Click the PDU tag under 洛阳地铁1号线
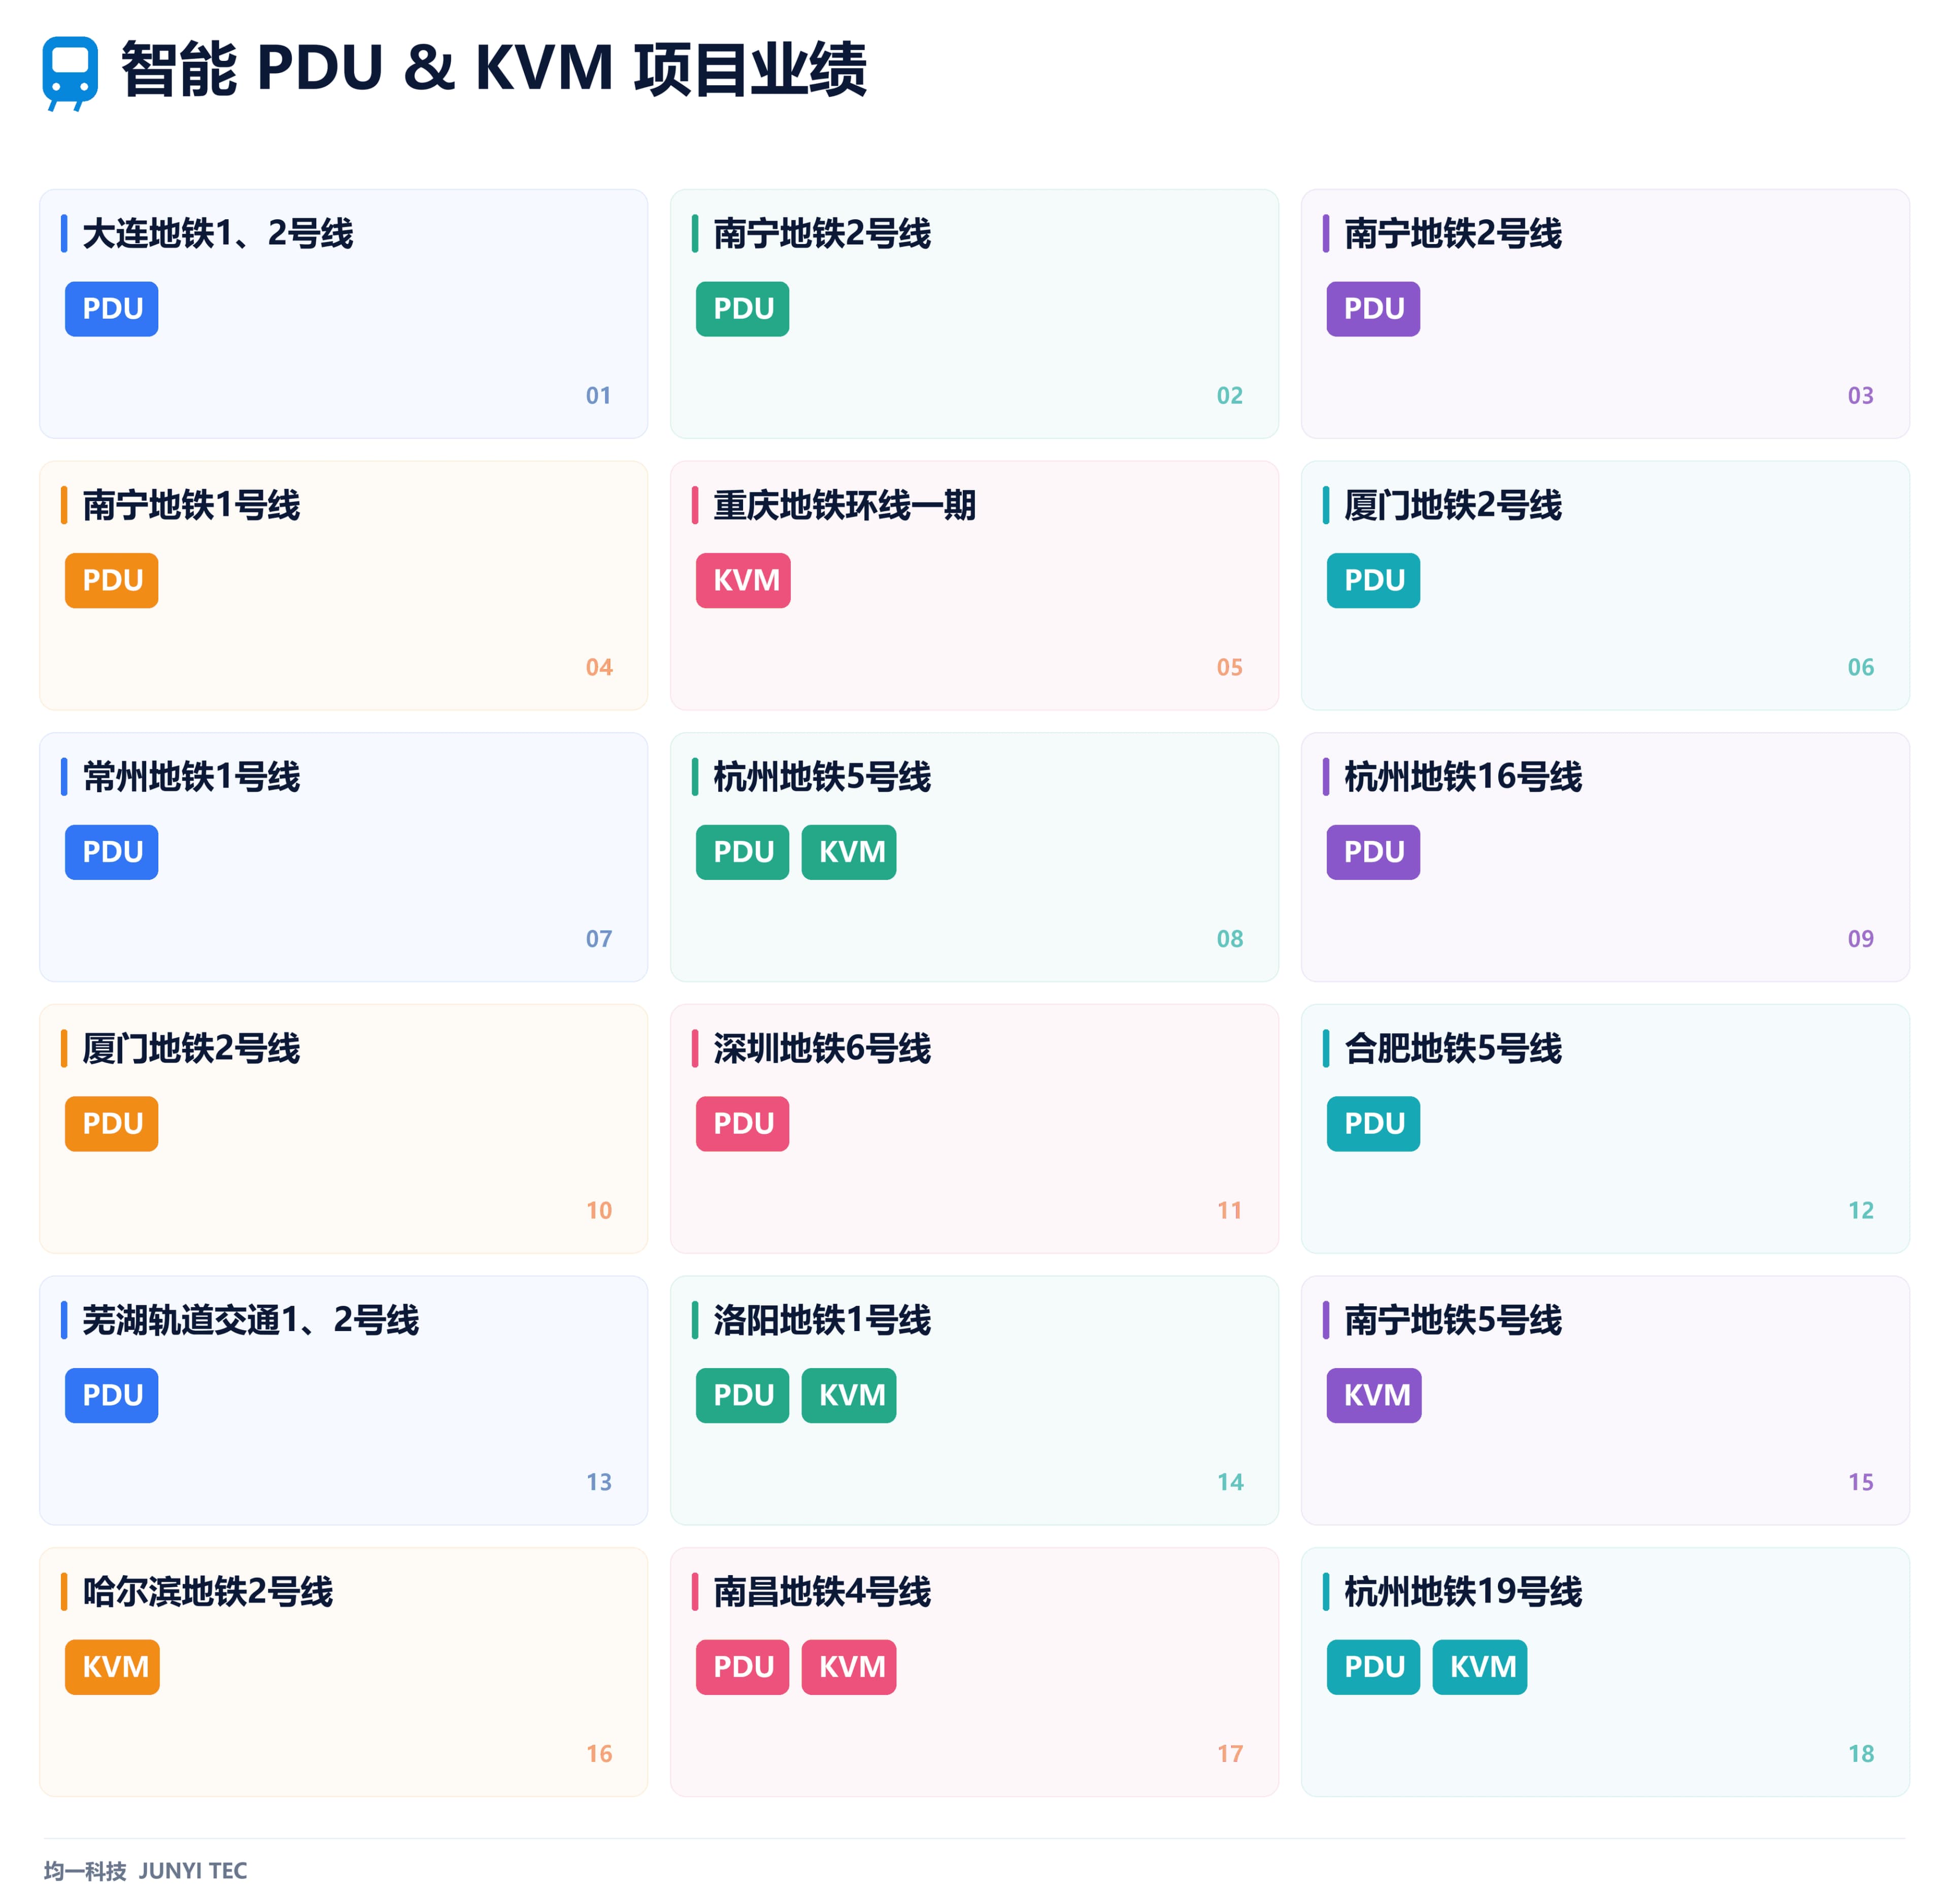This screenshot has width=1949, height=1904. (x=743, y=1395)
